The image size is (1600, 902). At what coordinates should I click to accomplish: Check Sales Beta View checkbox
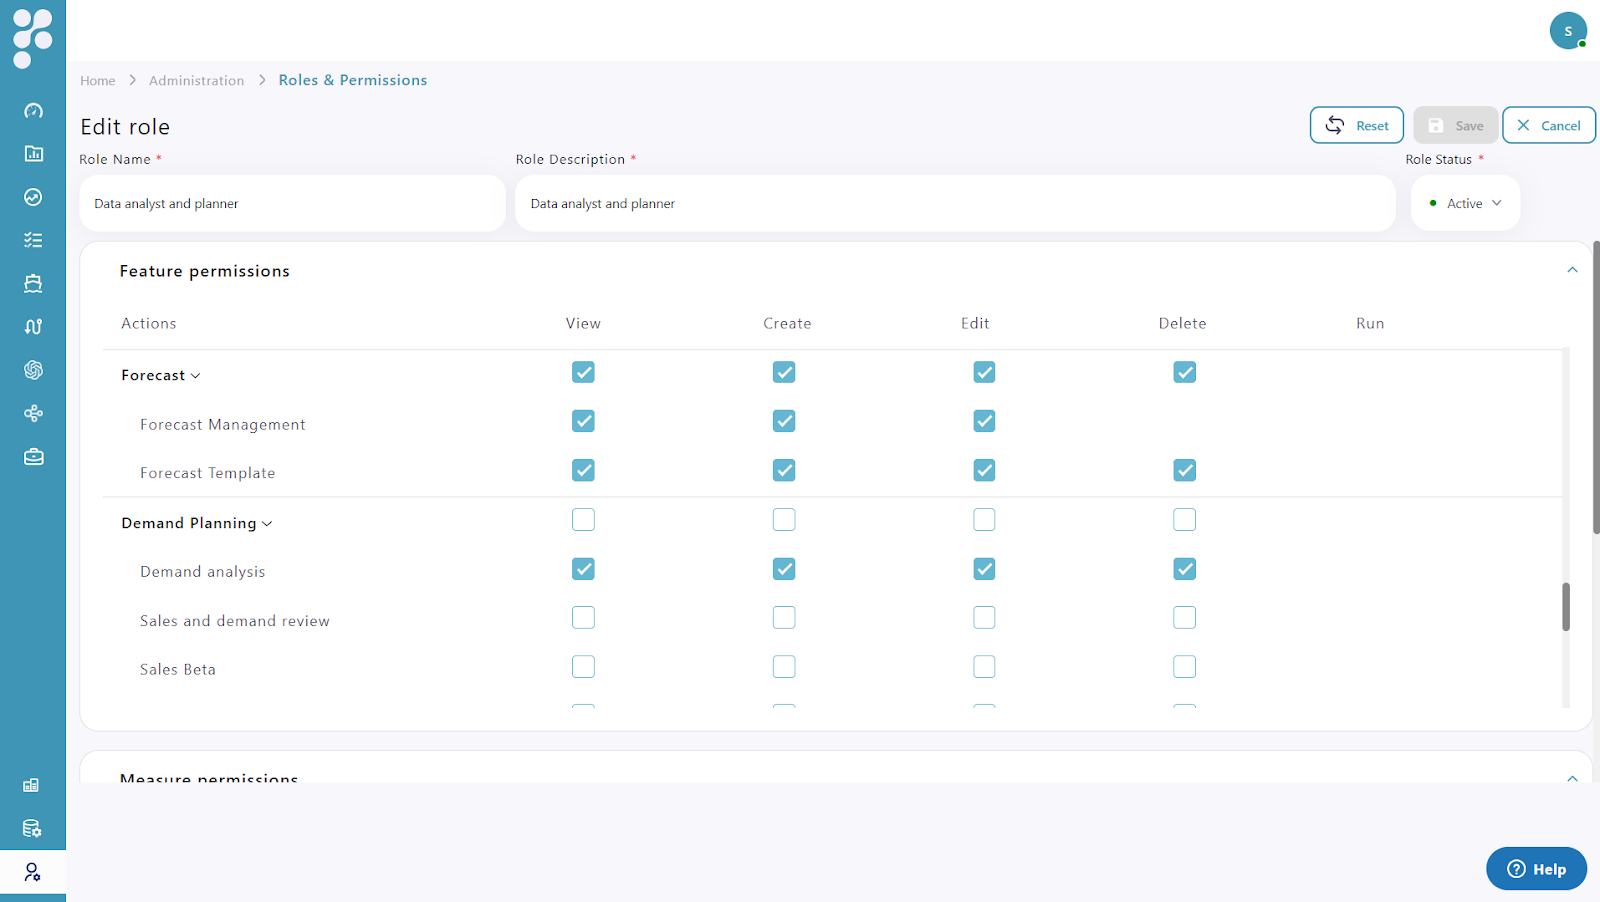coord(583,667)
